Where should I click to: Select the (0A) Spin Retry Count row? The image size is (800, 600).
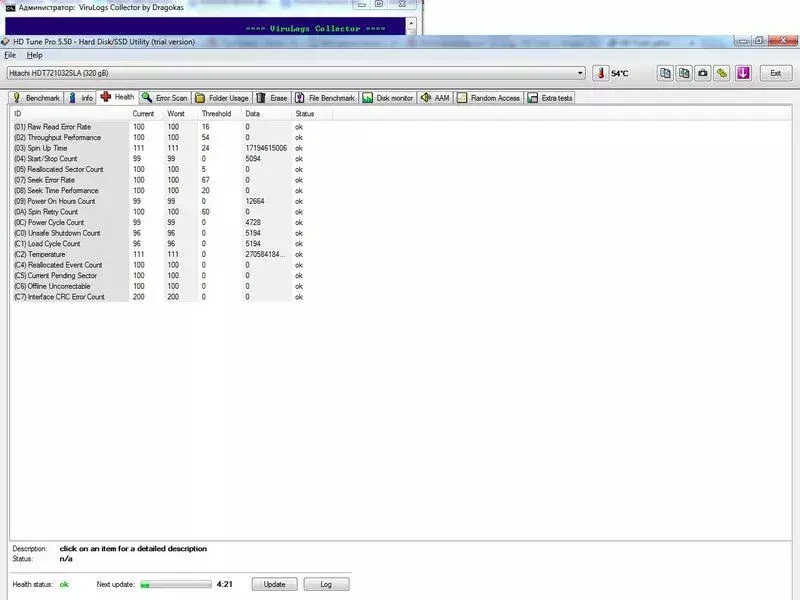[158, 212]
